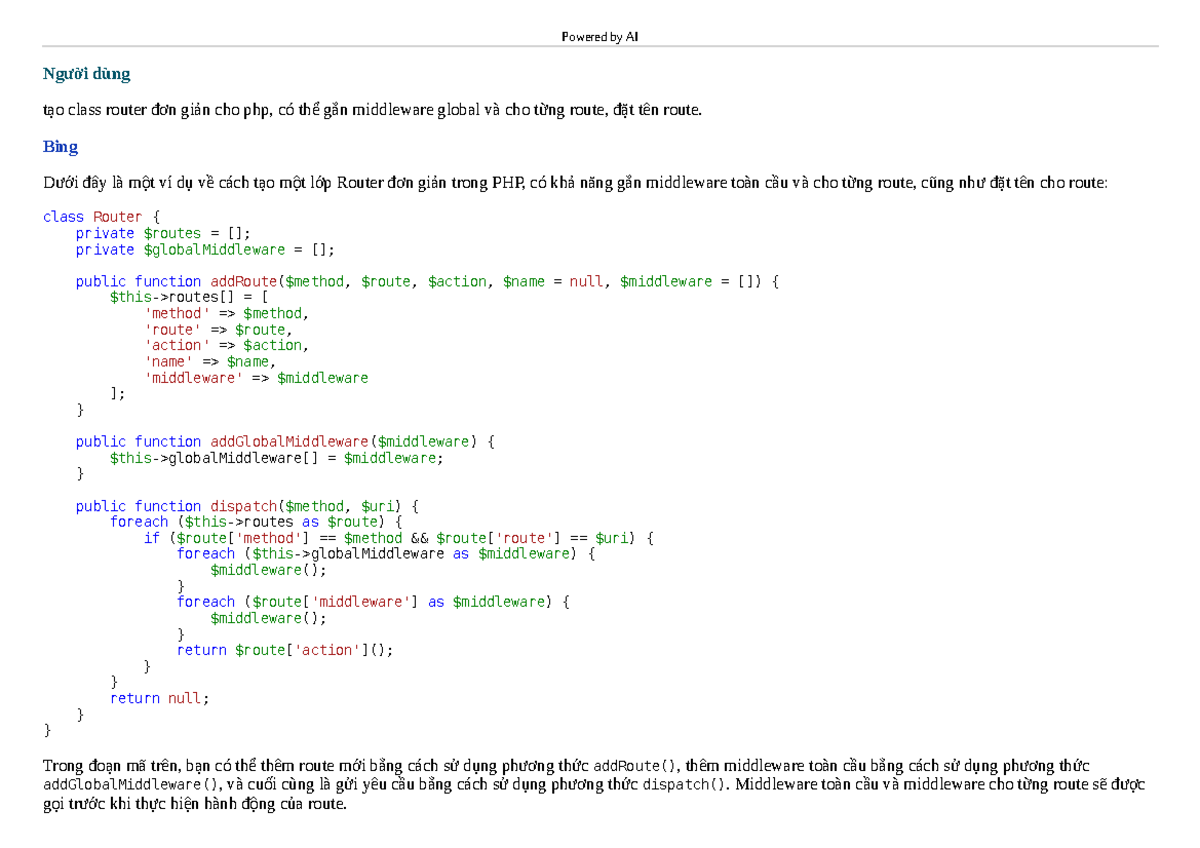This screenshot has width=1200, height=848.
Task: Click the "'action' => $action," line
Action: [x=227, y=345]
